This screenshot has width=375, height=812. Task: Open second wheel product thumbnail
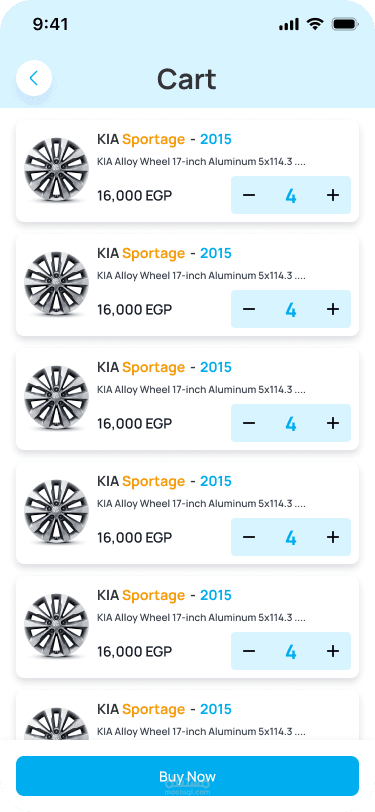[x=56, y=284]
